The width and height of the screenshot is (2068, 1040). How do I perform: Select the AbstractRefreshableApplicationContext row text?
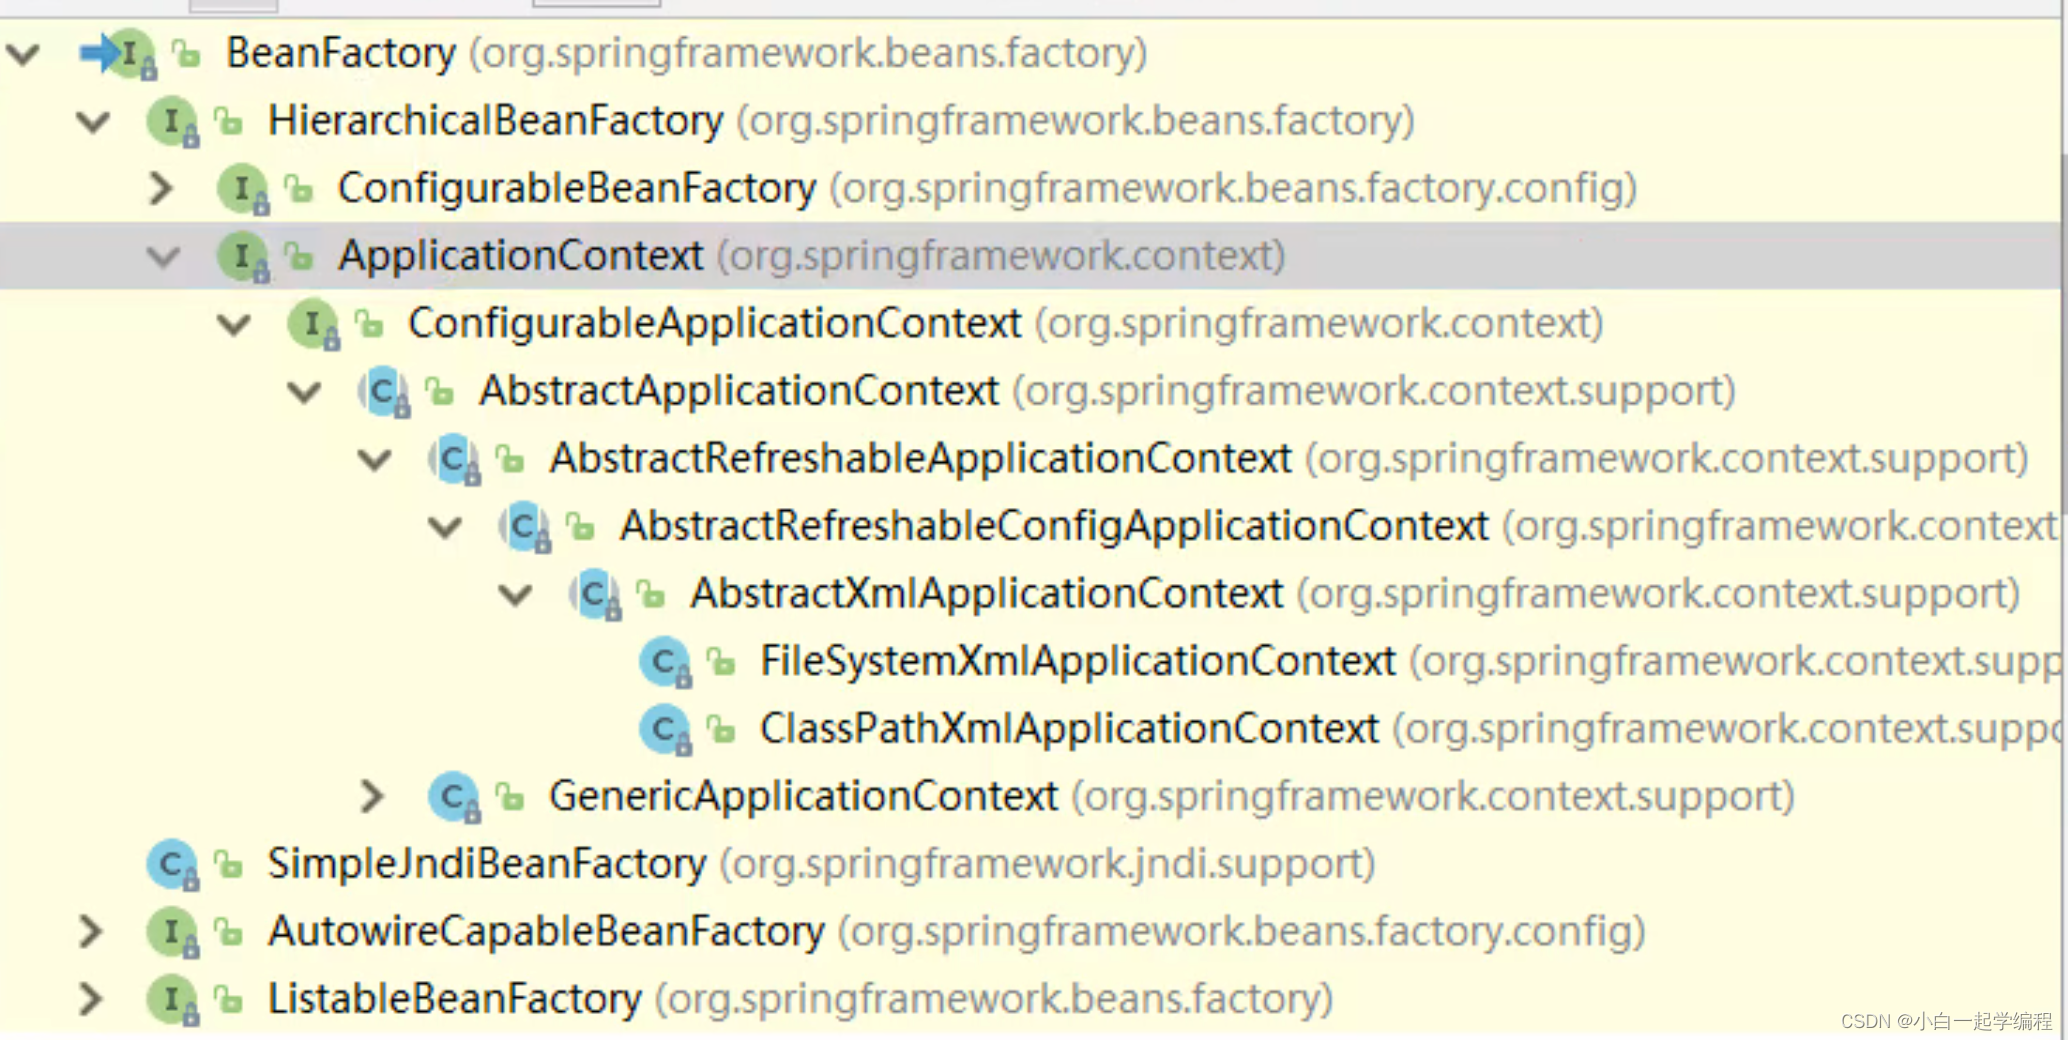[x=1289, y=459]
